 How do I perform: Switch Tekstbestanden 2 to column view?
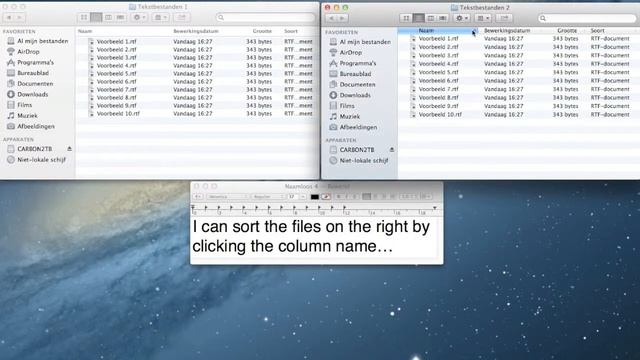point(431,18)
